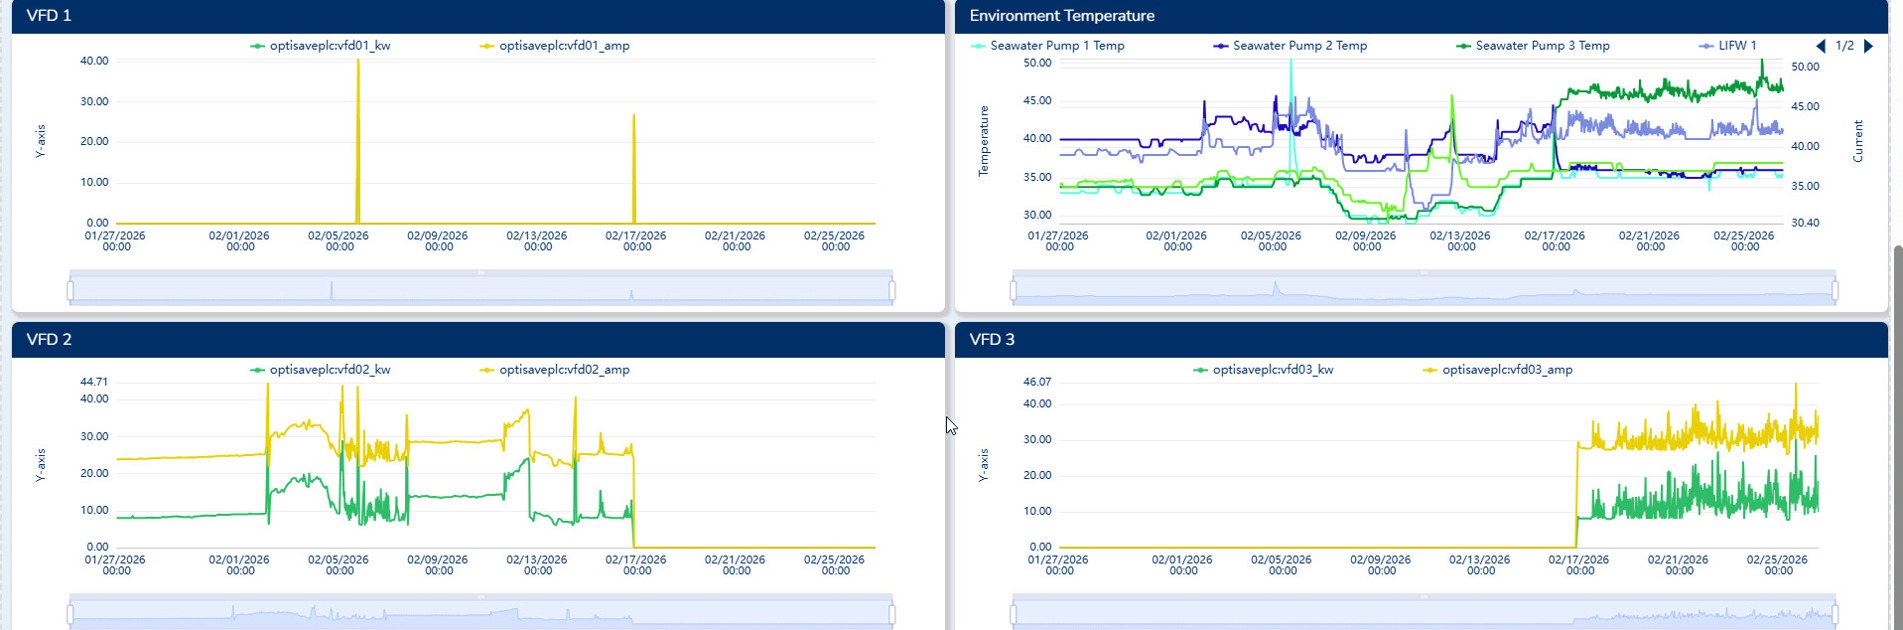Click the Seawater Pump 1 Temp legend marker
Image resolution: width=1903 pixels, height=630 pixels.
coord(978,46)
